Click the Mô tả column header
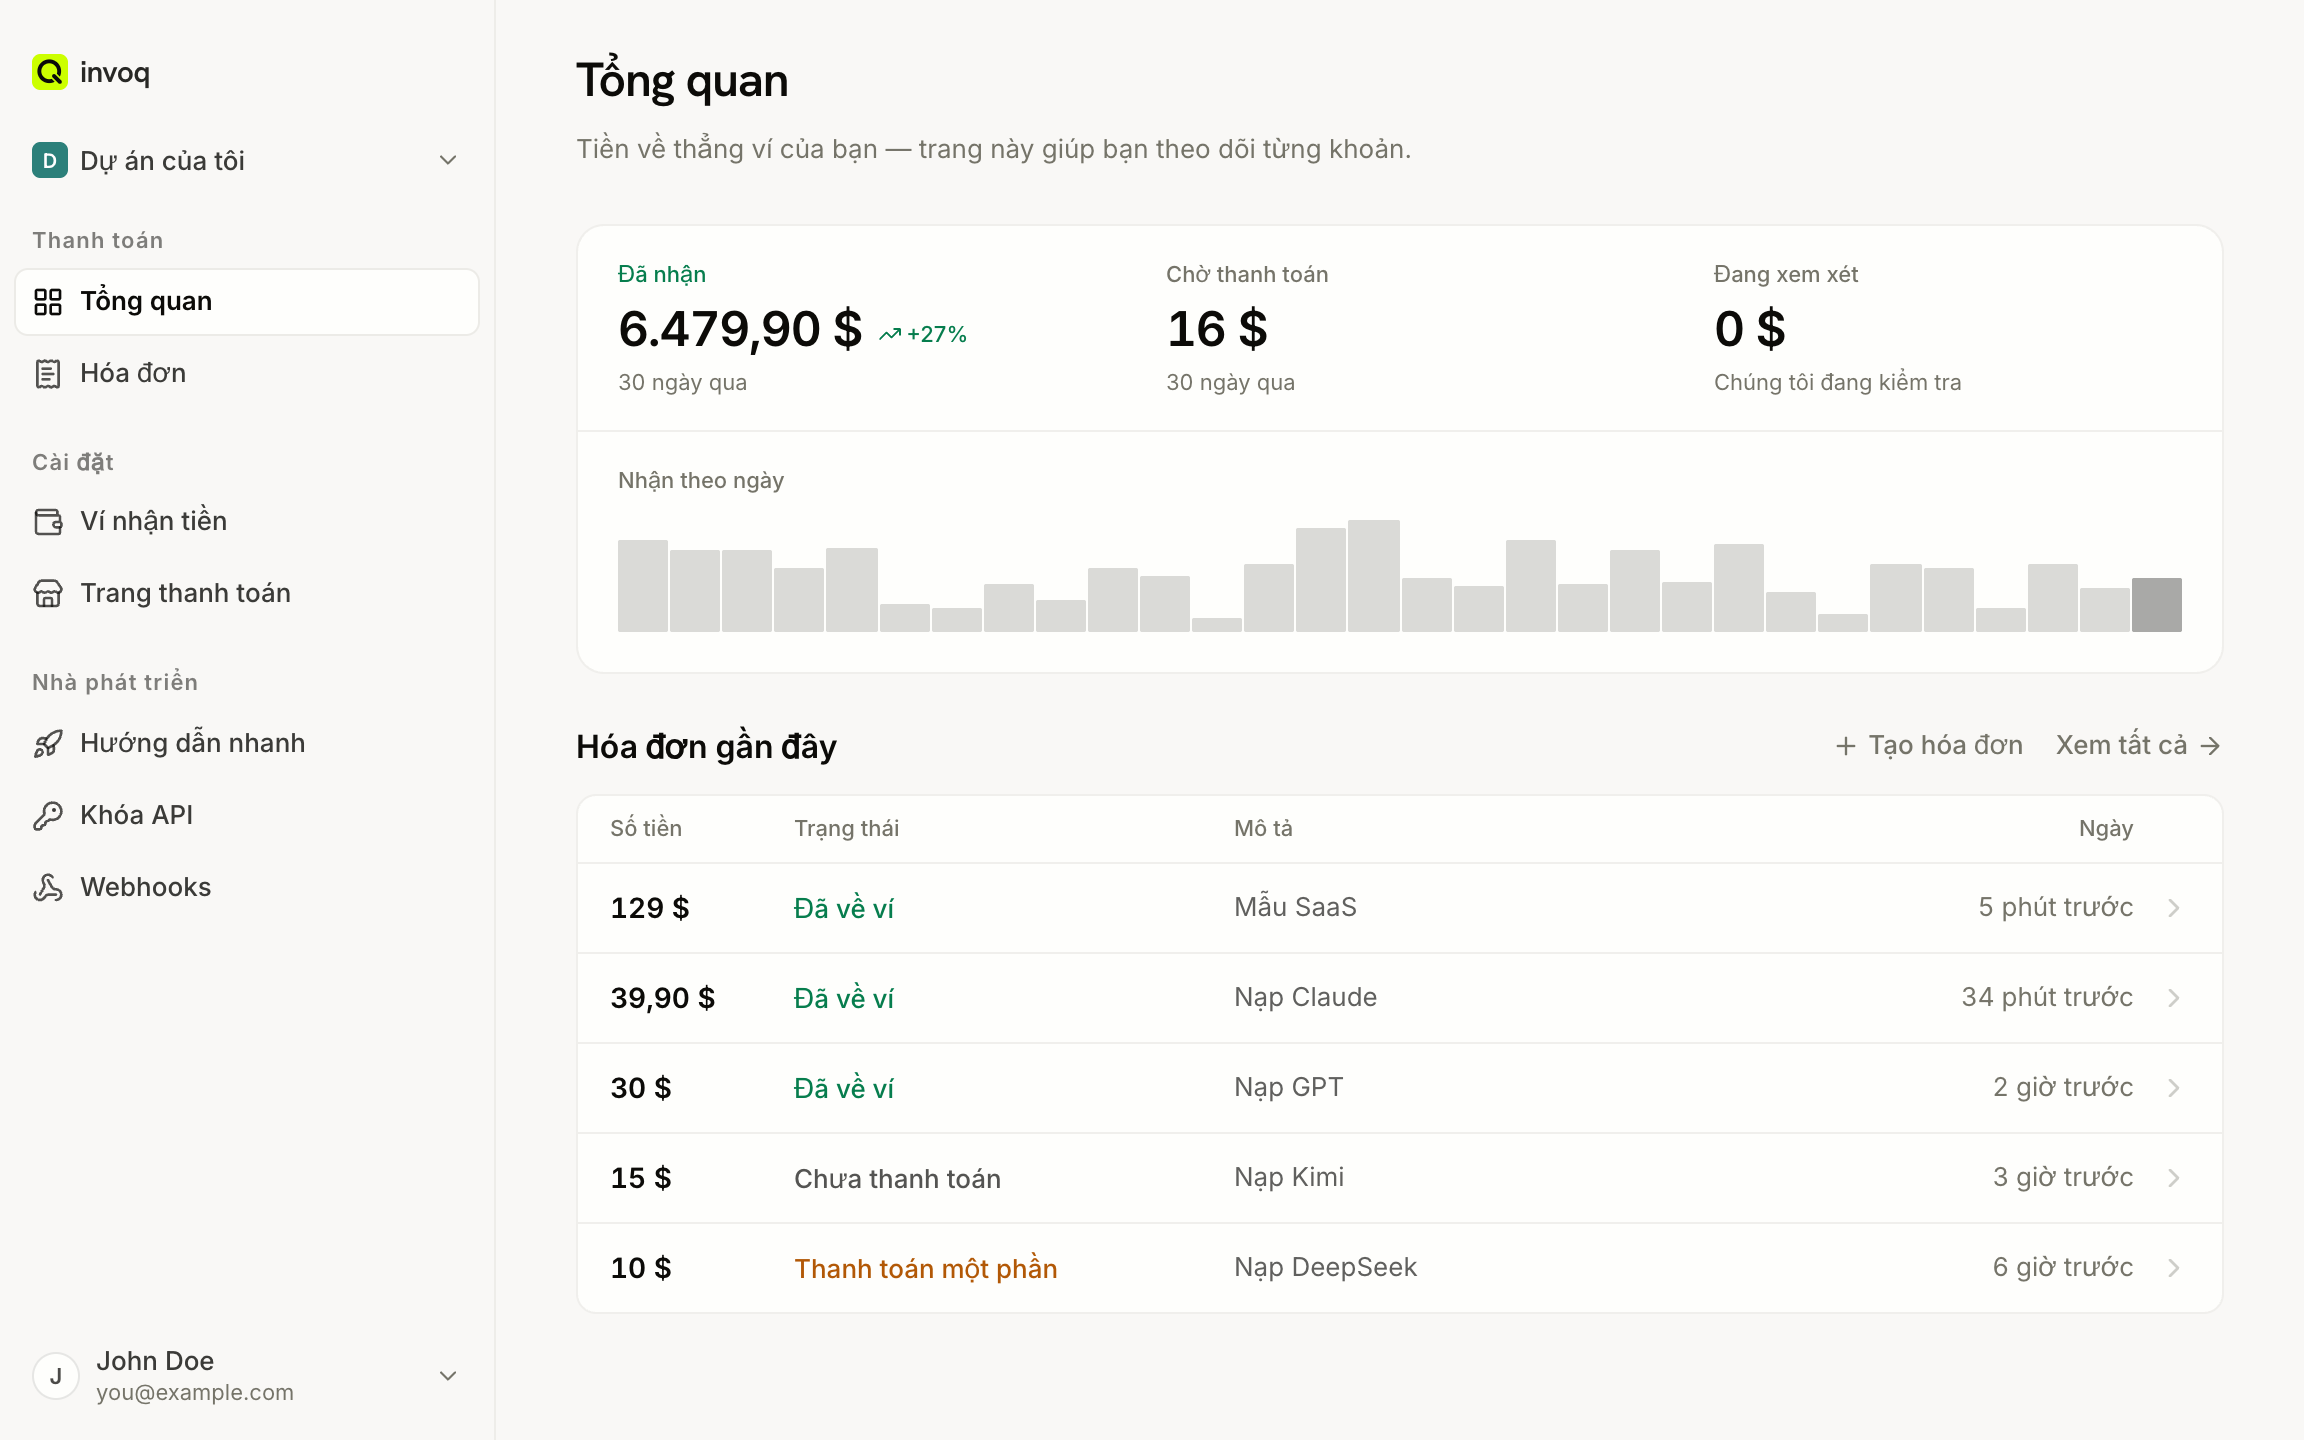 pos(1263,829)
